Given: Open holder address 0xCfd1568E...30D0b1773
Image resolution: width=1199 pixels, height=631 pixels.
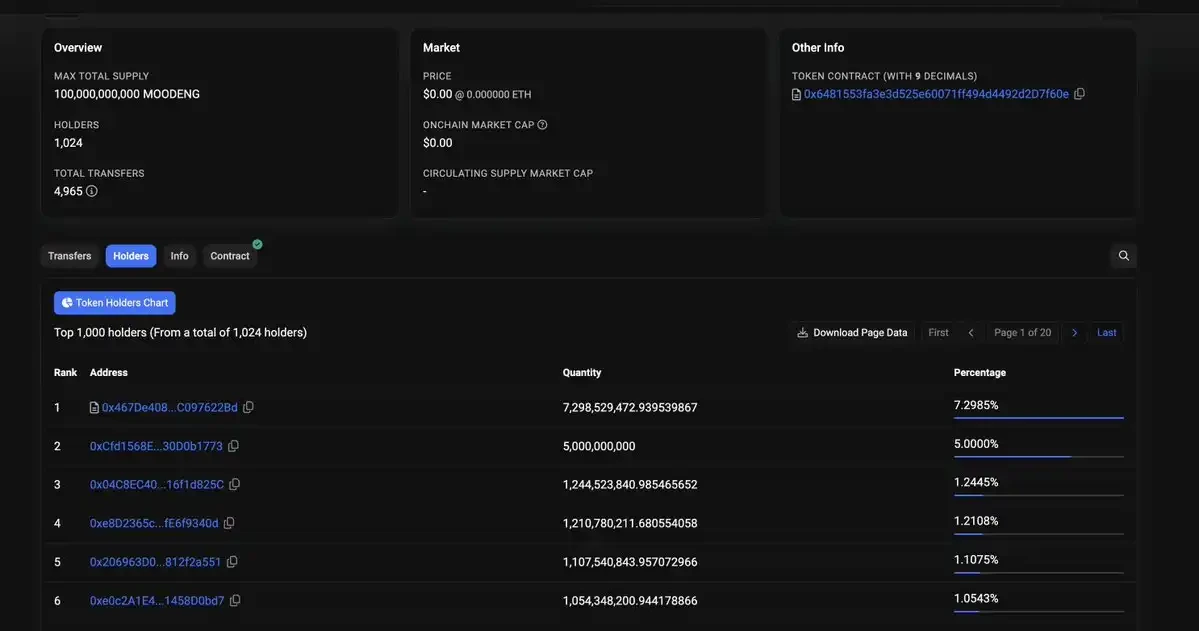Looking at the screenshot, I should (156, 446).
